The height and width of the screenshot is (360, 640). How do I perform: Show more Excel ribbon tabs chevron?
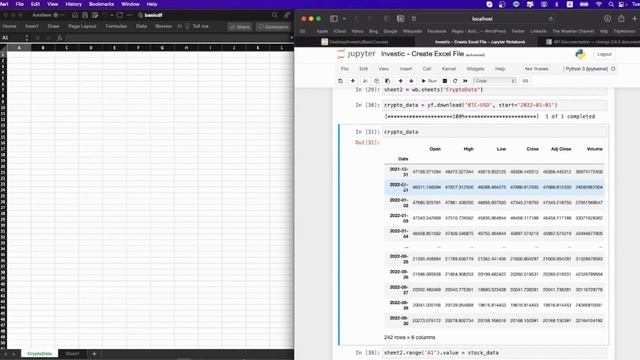point(180,26)
